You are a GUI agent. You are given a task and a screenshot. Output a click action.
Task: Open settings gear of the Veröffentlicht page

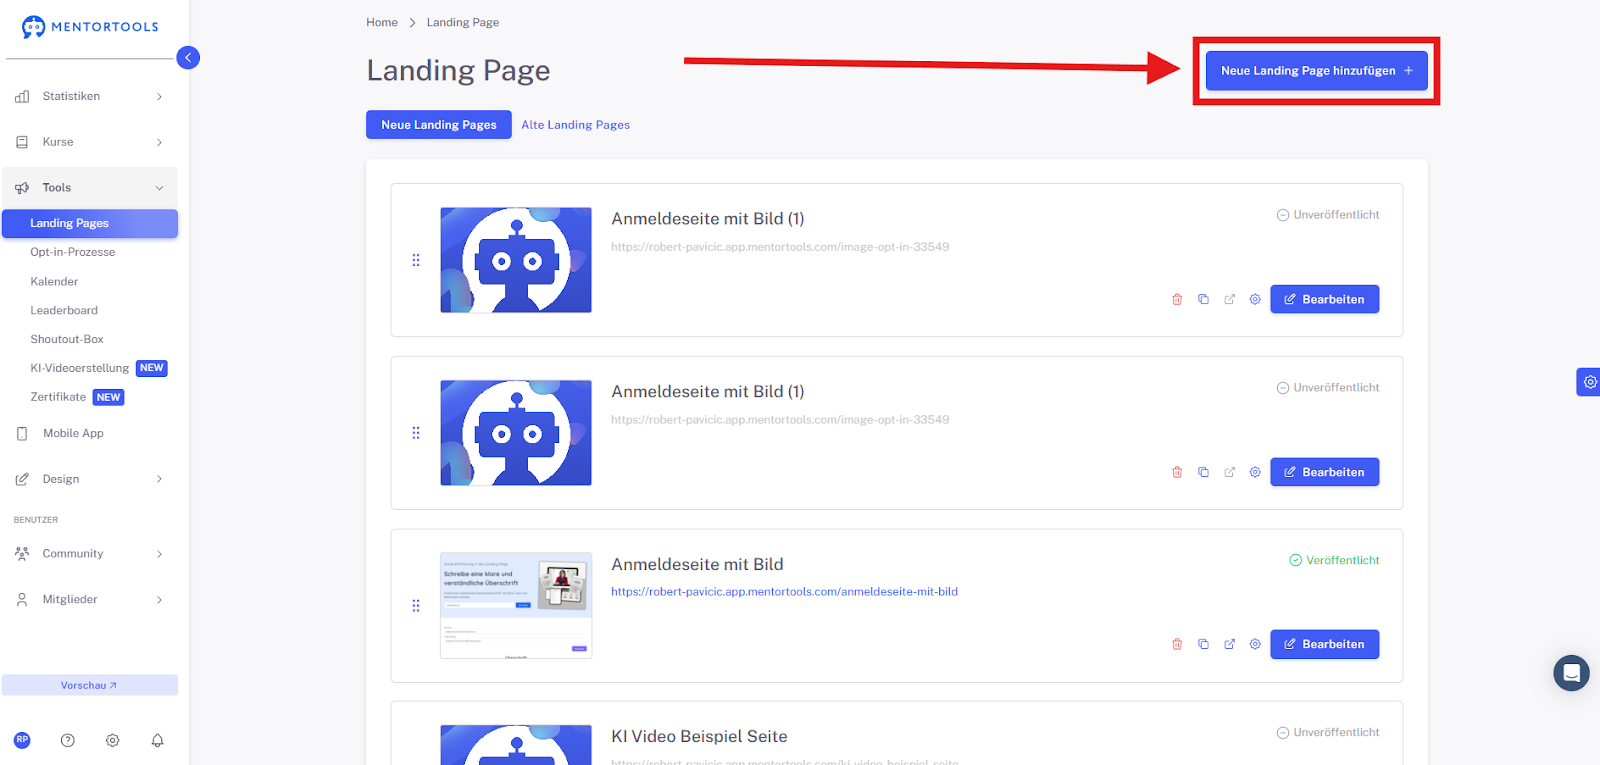(x=1255, y=644)
